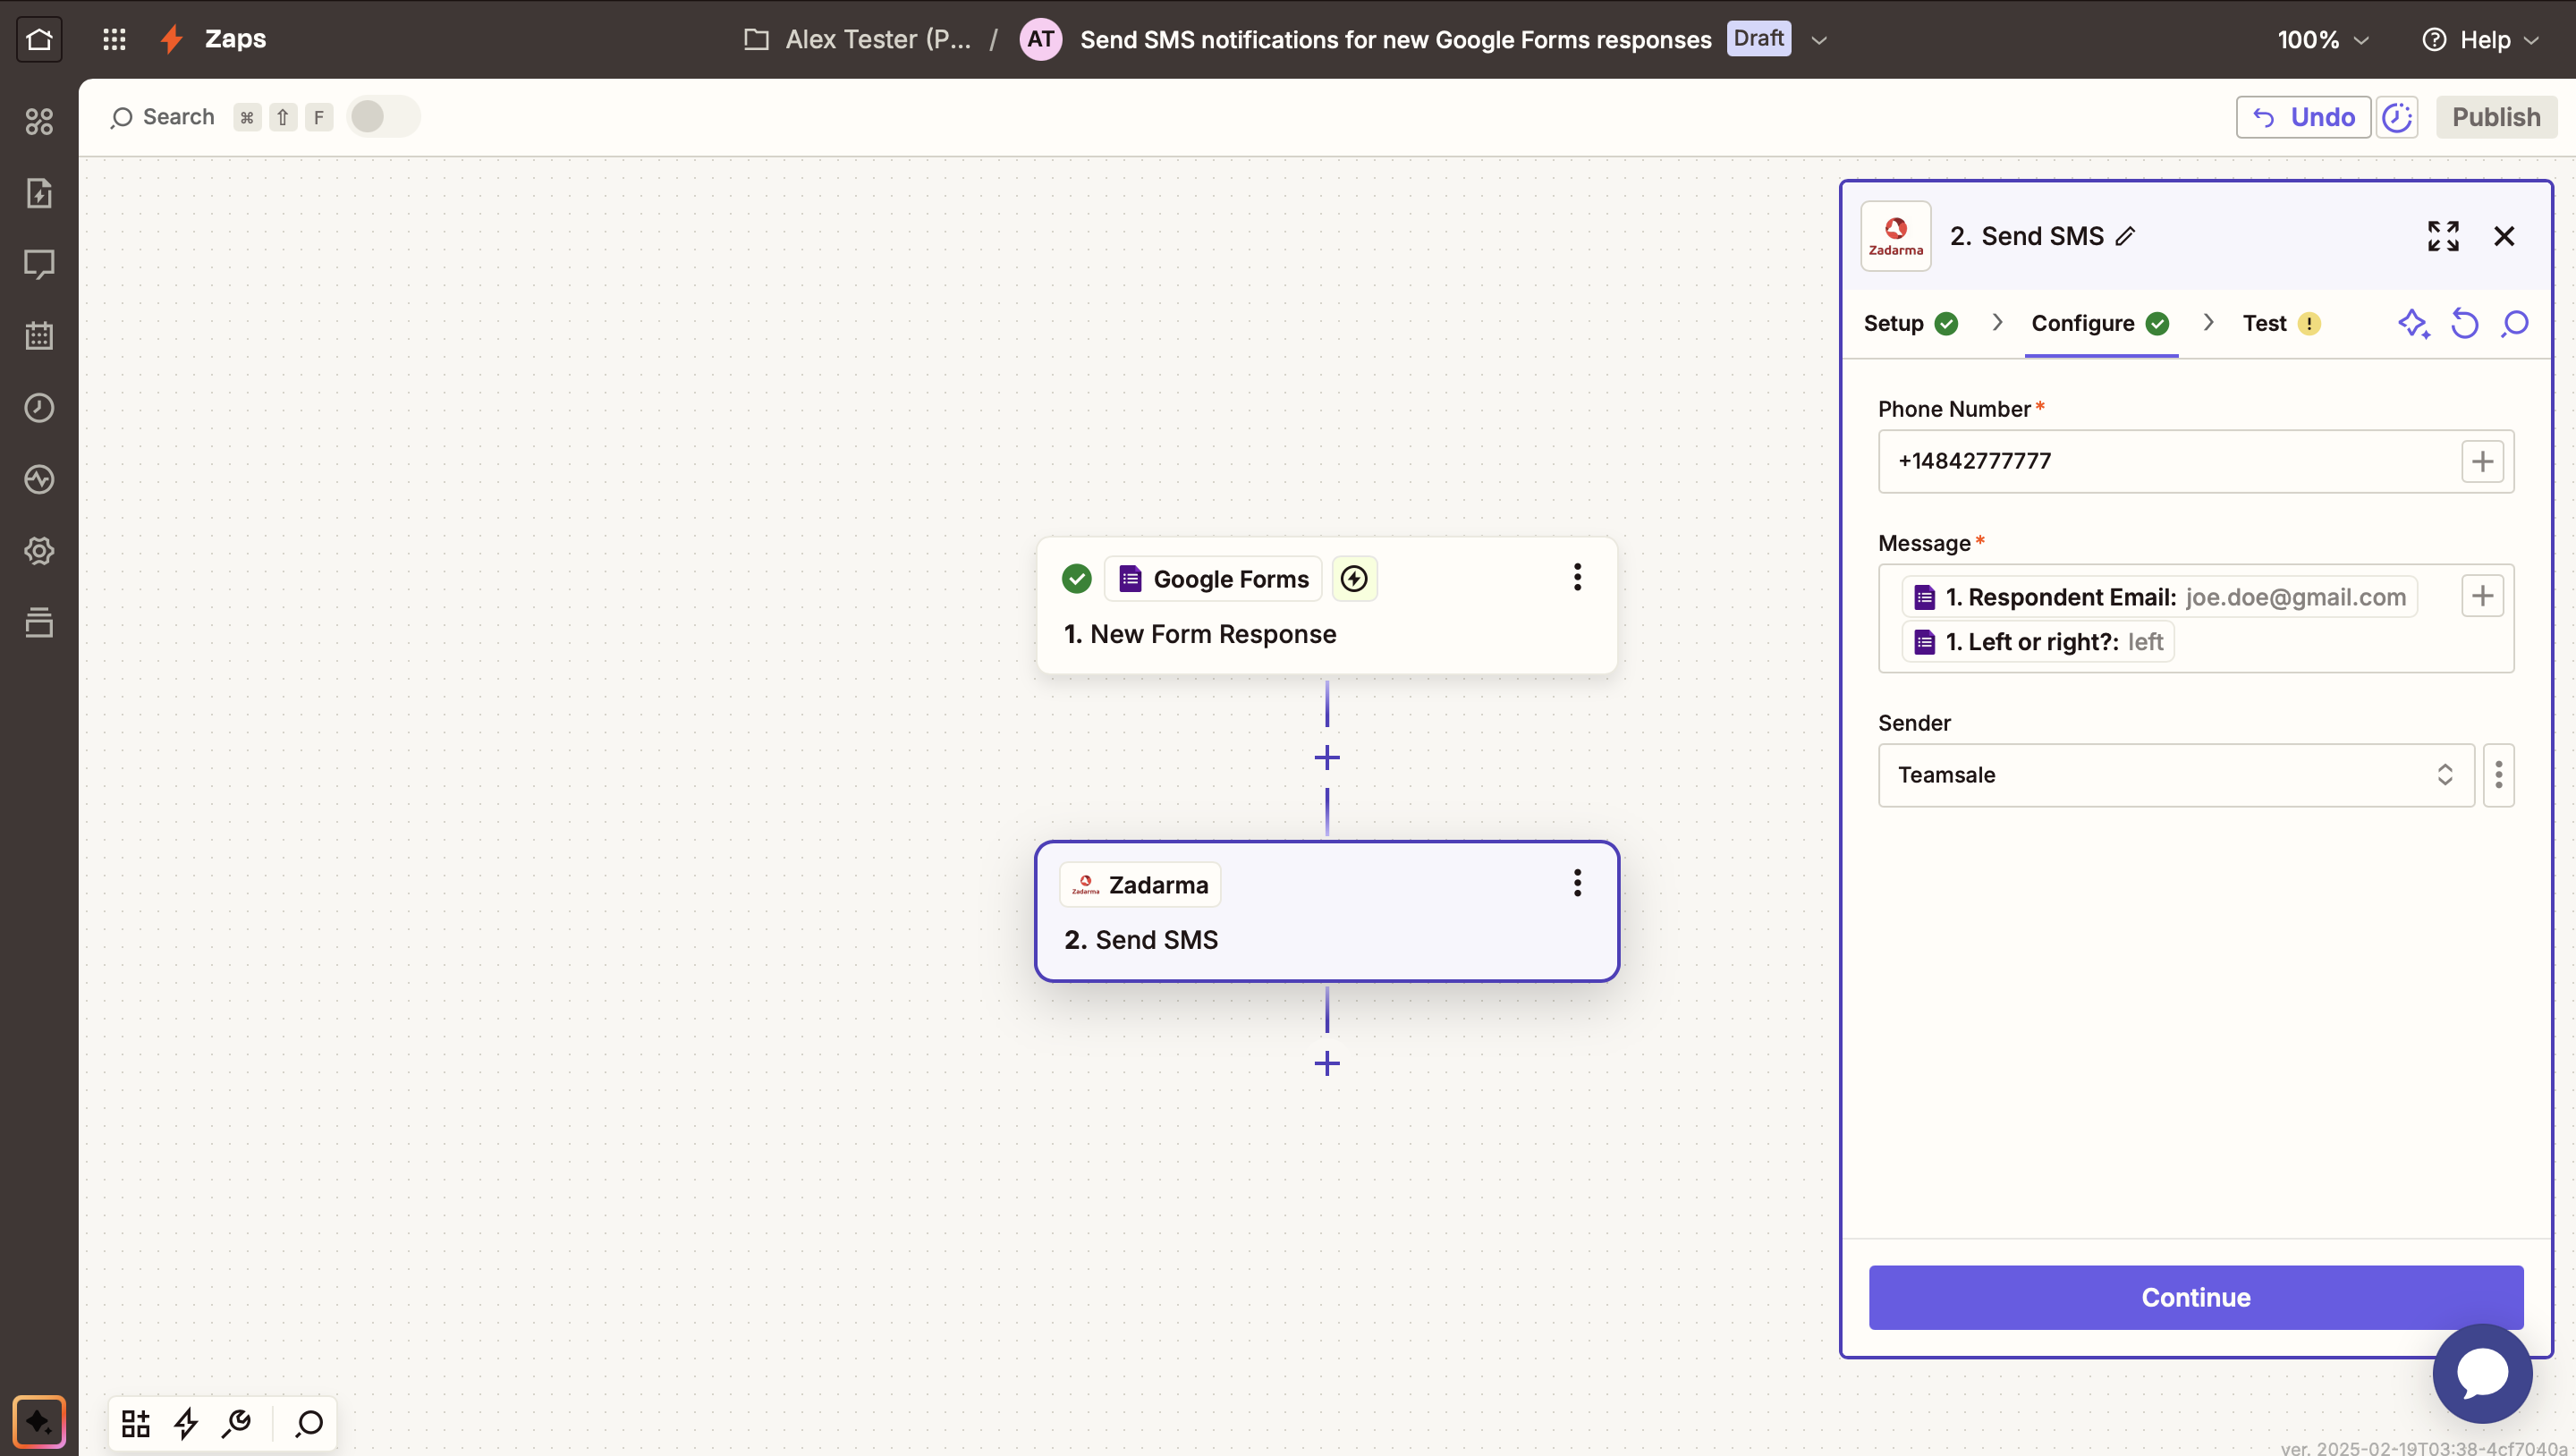Click the refresh fields icon in panel
The image size is (2576, 1456).
(x=2464, y=323)
